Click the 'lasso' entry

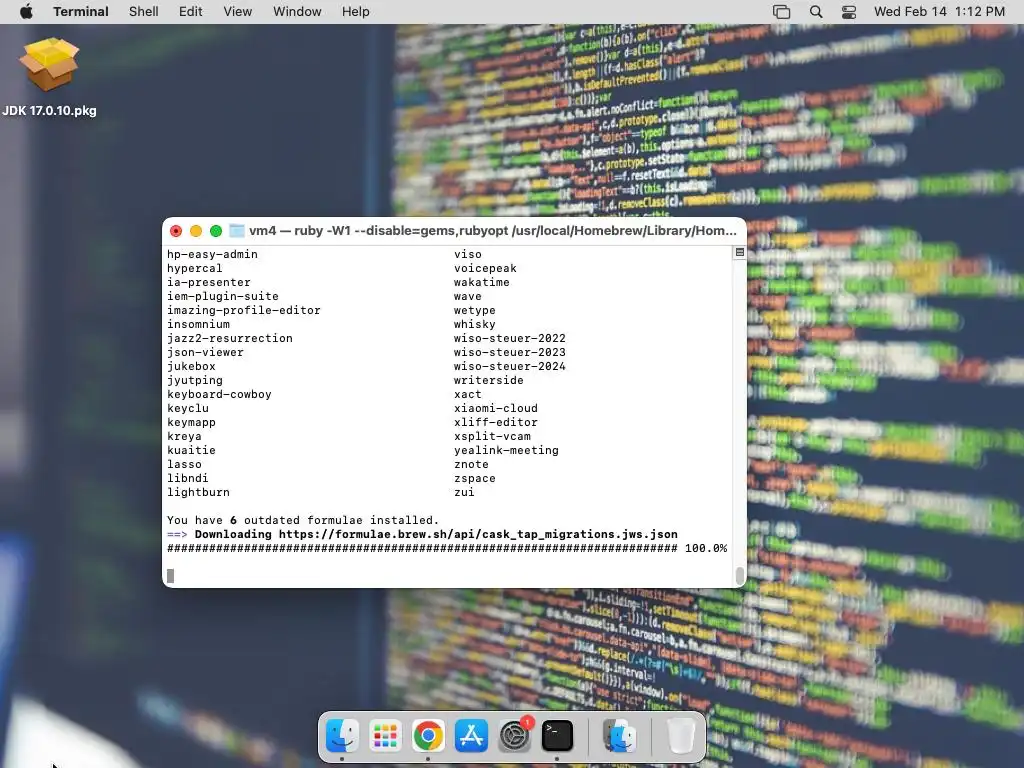(184, 464)
